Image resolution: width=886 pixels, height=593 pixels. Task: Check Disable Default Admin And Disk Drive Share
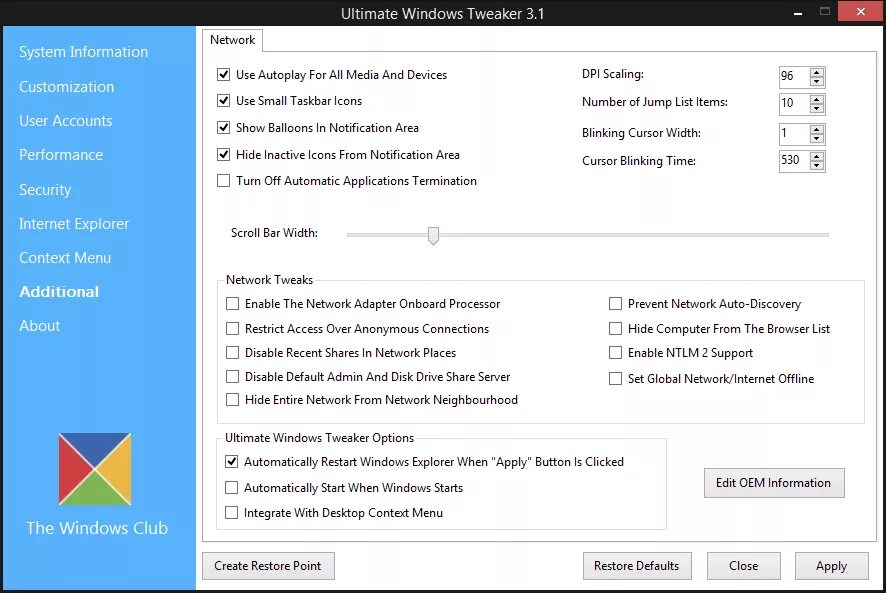coord(232,376)
